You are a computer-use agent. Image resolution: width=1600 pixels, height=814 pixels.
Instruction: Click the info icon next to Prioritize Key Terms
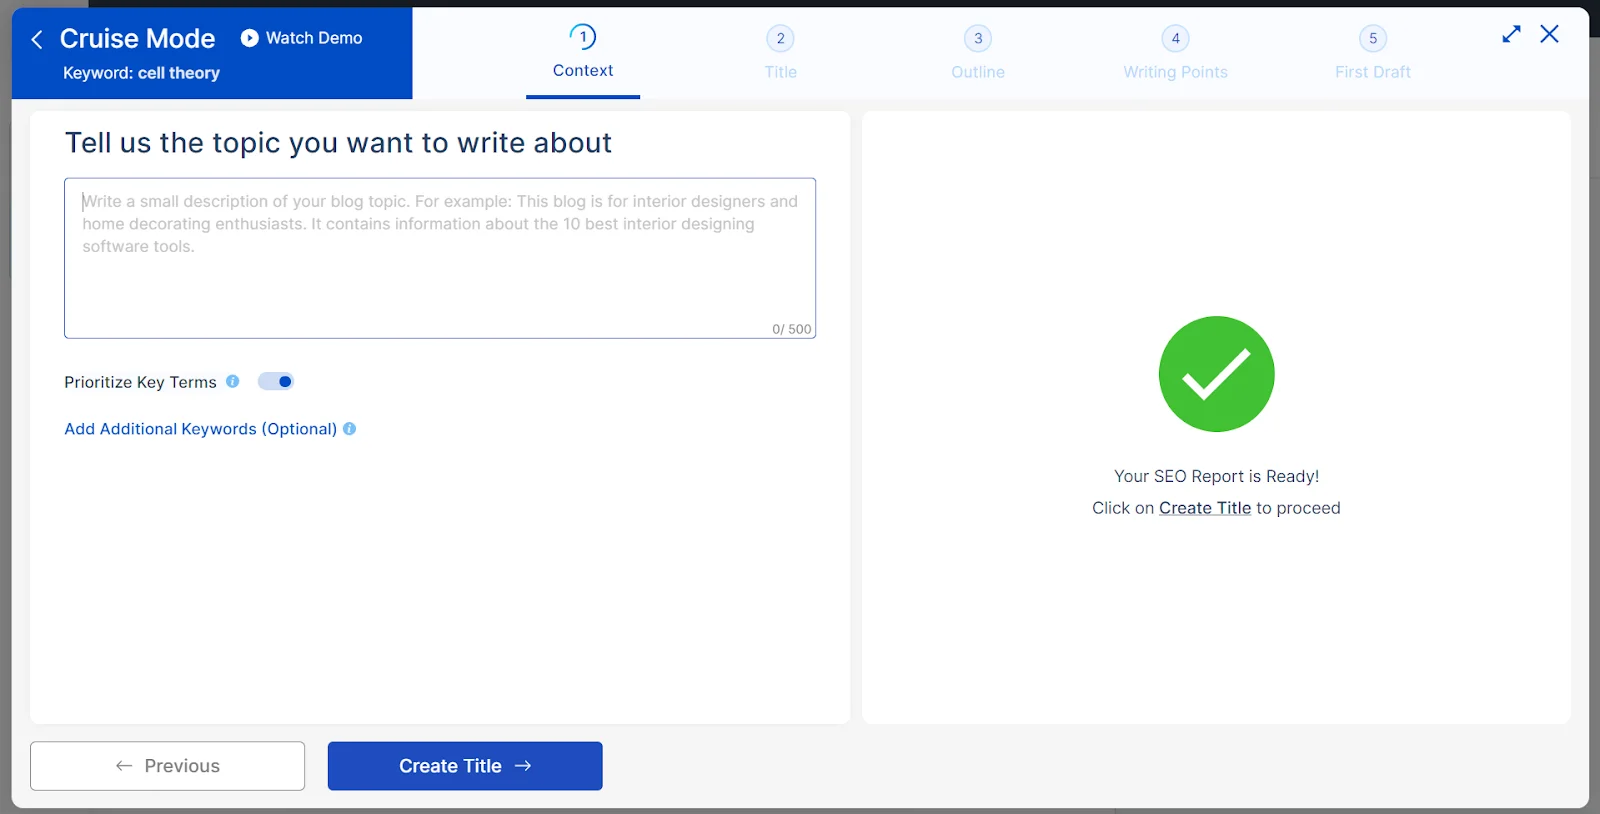233,381
